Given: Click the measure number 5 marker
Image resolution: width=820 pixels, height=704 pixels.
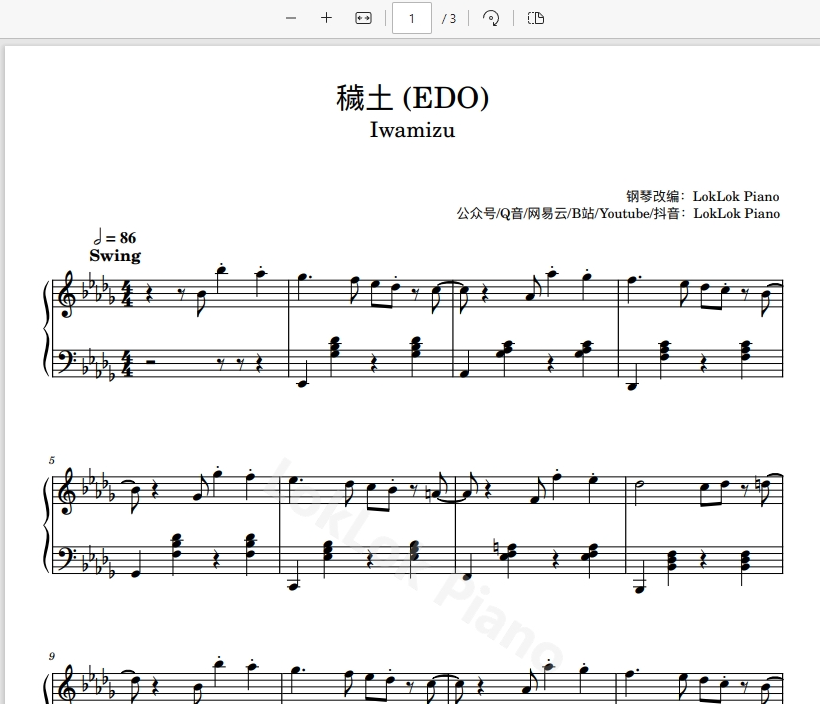Looking at the screenshot, I should click(x=50, y=460).
